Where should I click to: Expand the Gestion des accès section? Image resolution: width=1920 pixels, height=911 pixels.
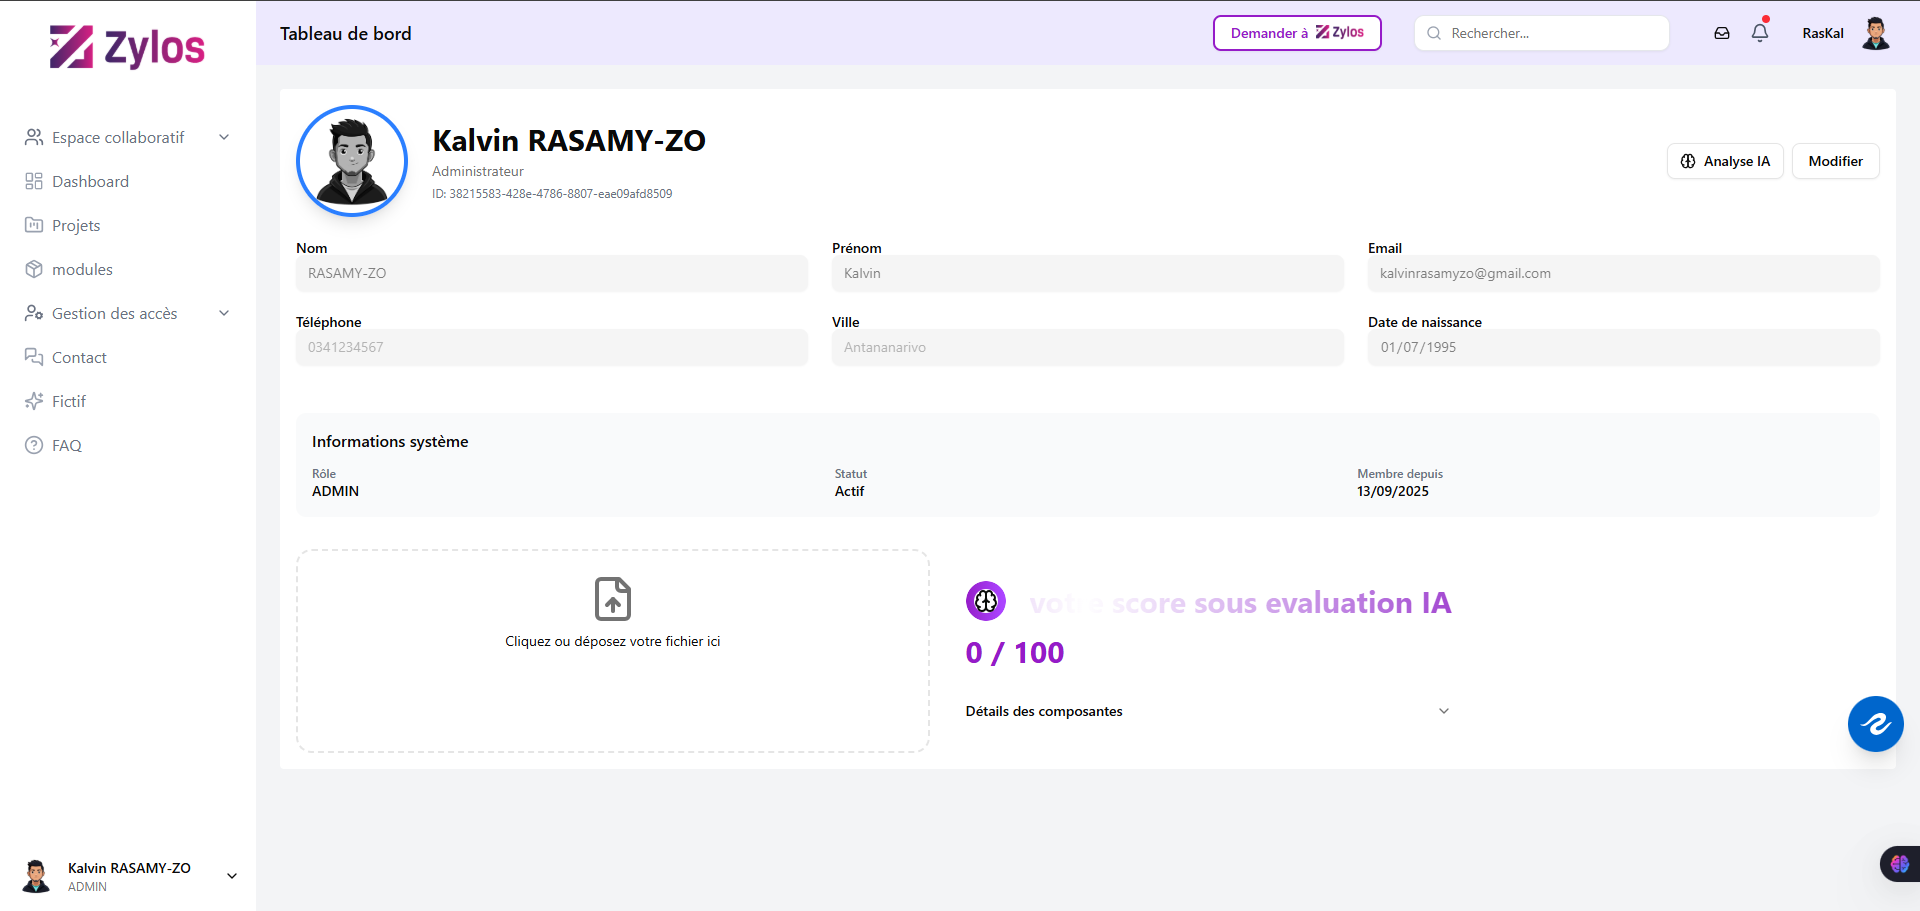point(224,313)
